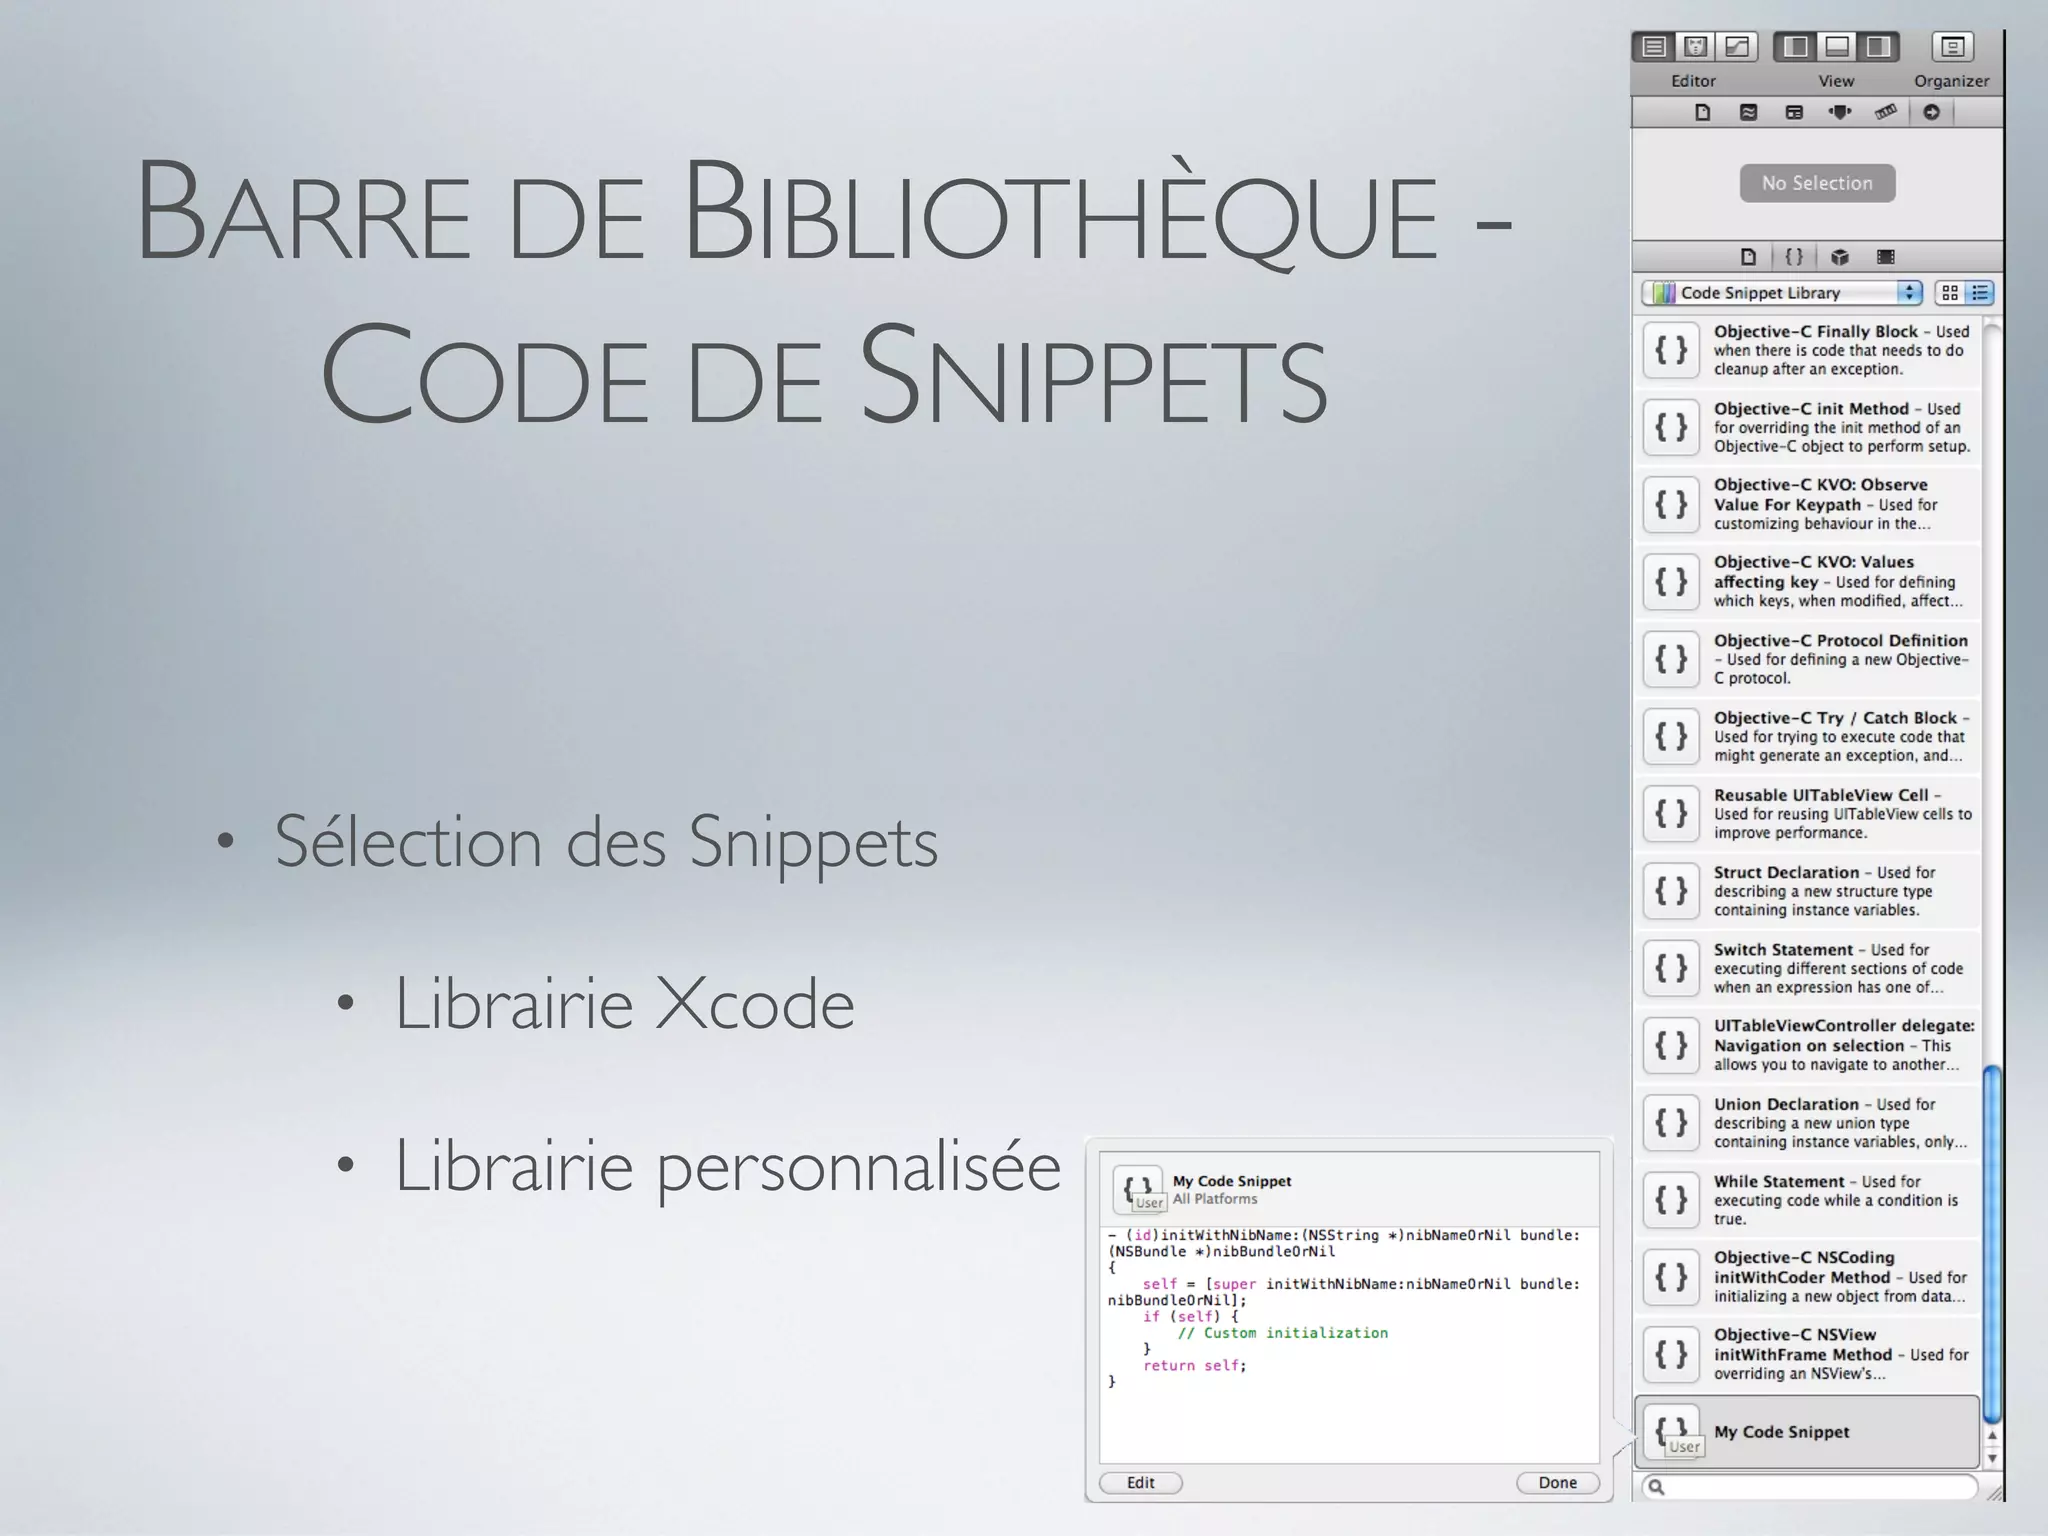Show the File inspector tab

(x=1703, y=112)
